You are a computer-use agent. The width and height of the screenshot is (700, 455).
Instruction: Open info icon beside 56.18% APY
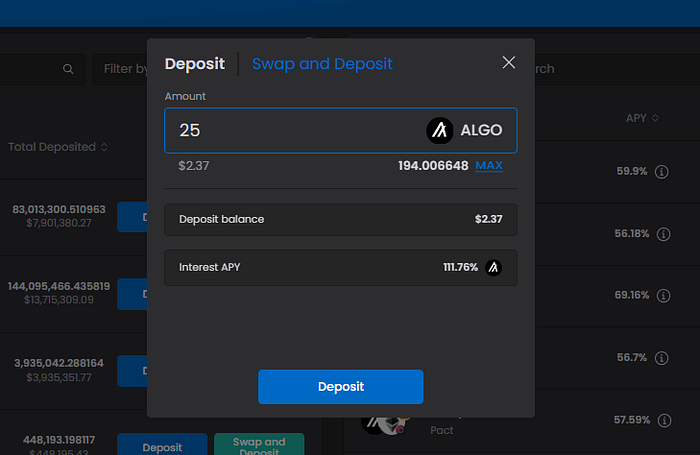tap(663, 234)
